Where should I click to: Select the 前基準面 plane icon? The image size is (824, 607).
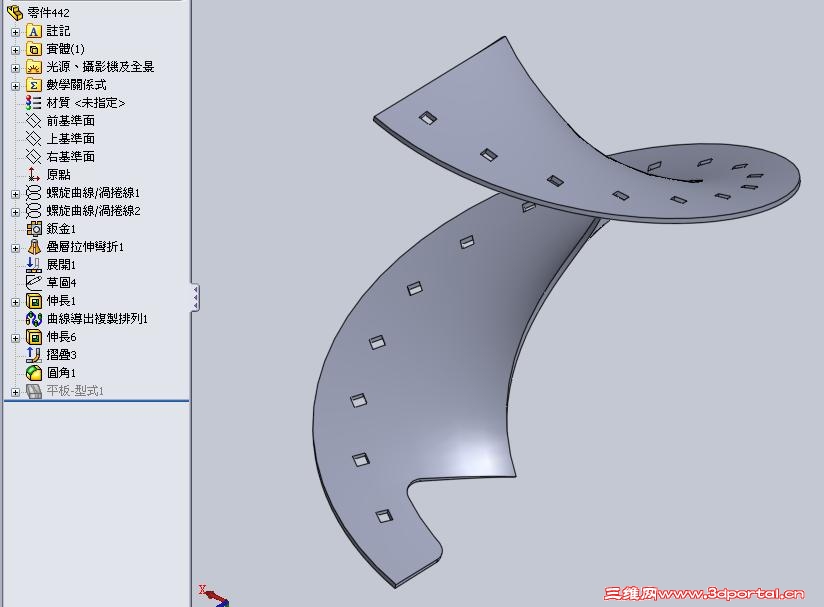[x=34, y=121]
